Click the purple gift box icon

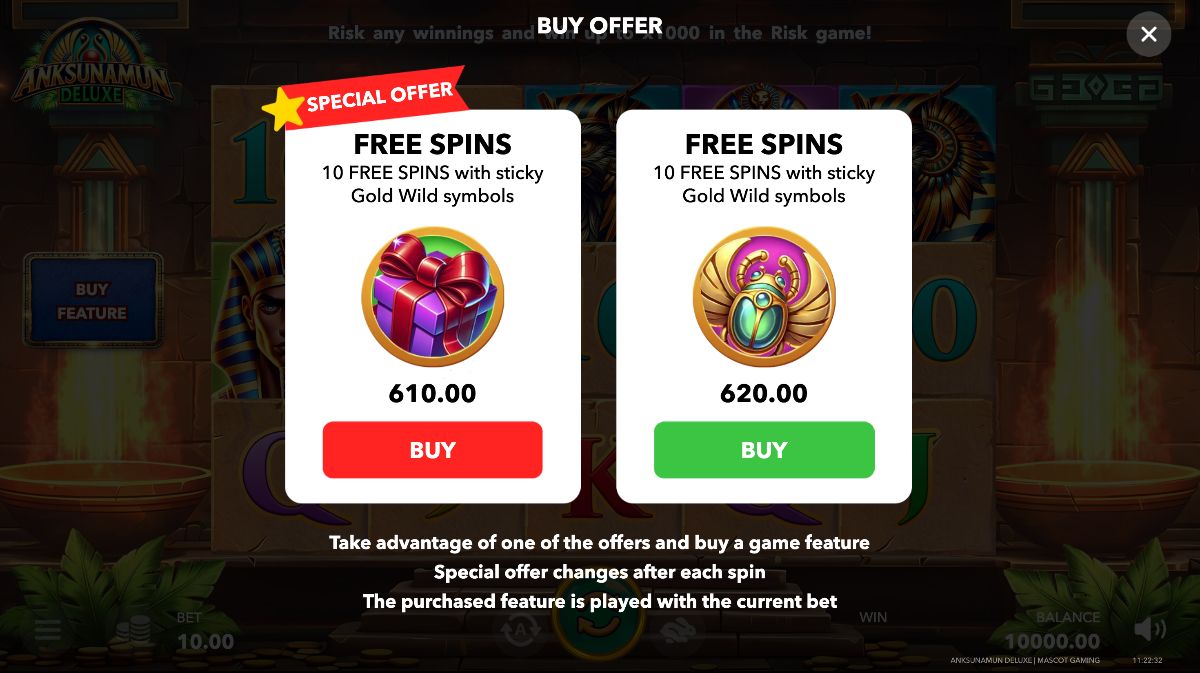[432, 297]
